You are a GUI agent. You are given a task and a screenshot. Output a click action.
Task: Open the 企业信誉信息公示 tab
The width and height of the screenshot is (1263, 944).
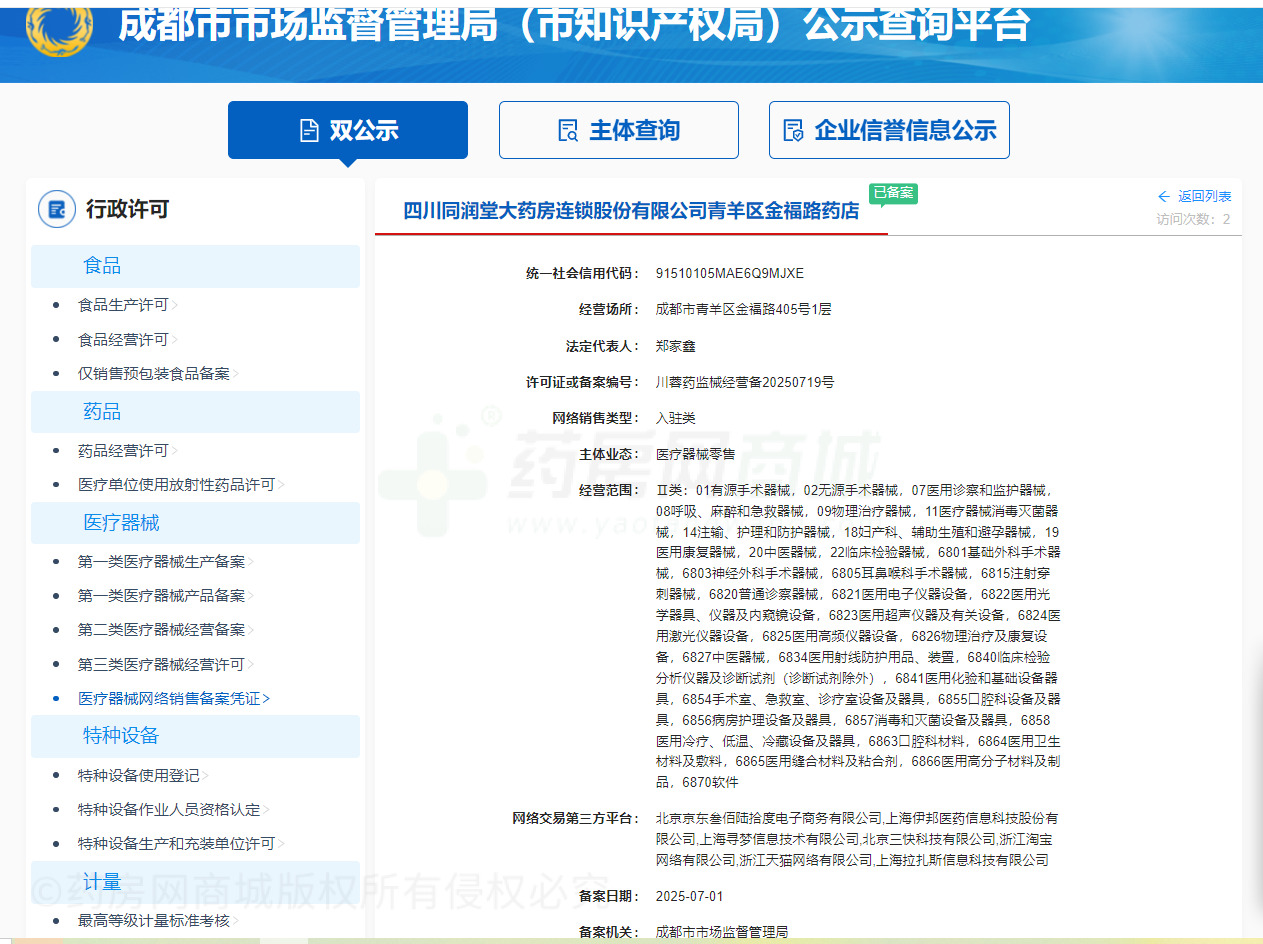tap(889, 130)
